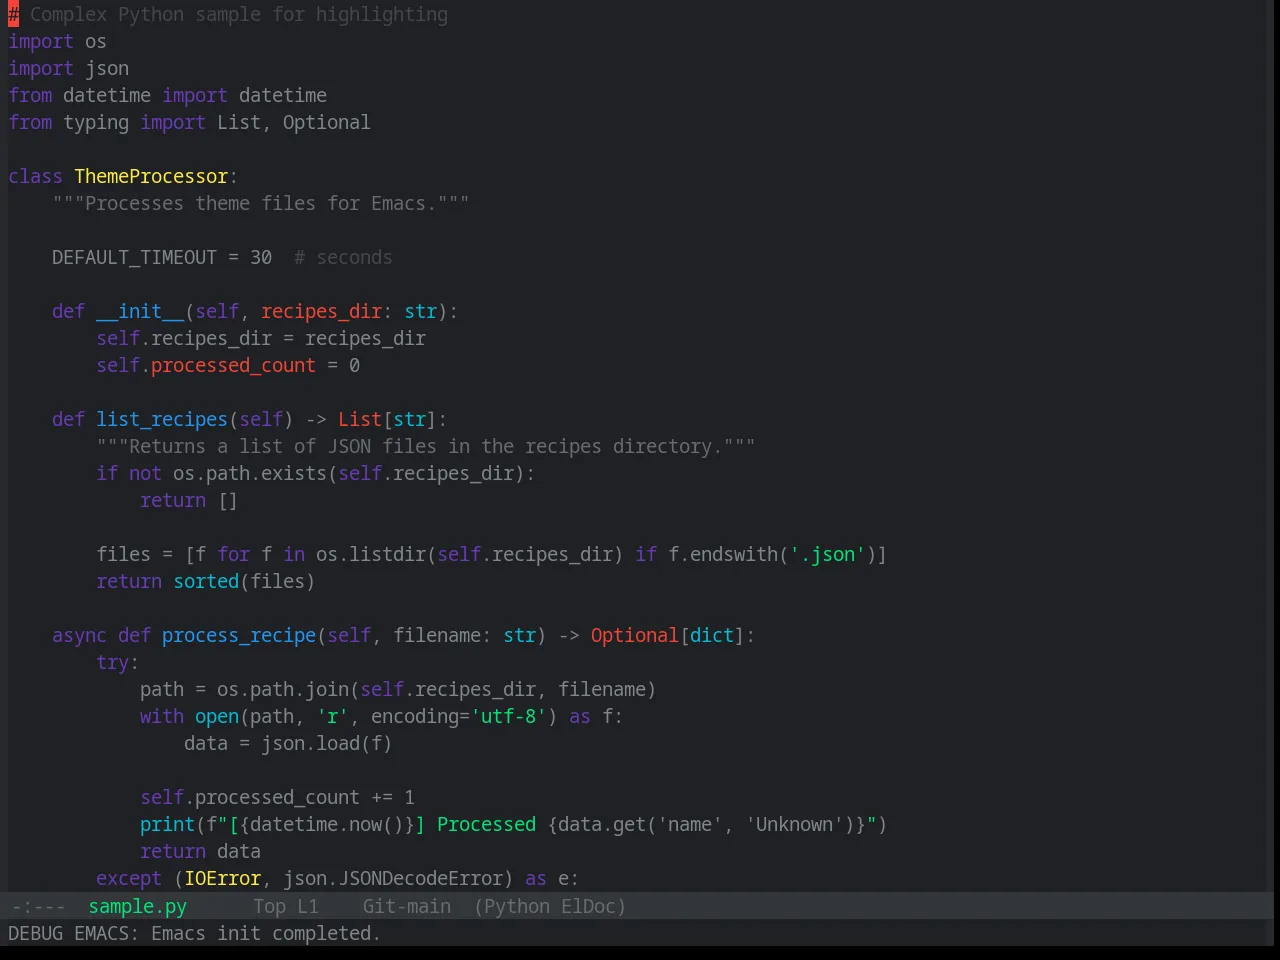Click 'os.listdir' in the list comprehension
The height and width of the screenshot is (960, 1280).
point(371,554)
